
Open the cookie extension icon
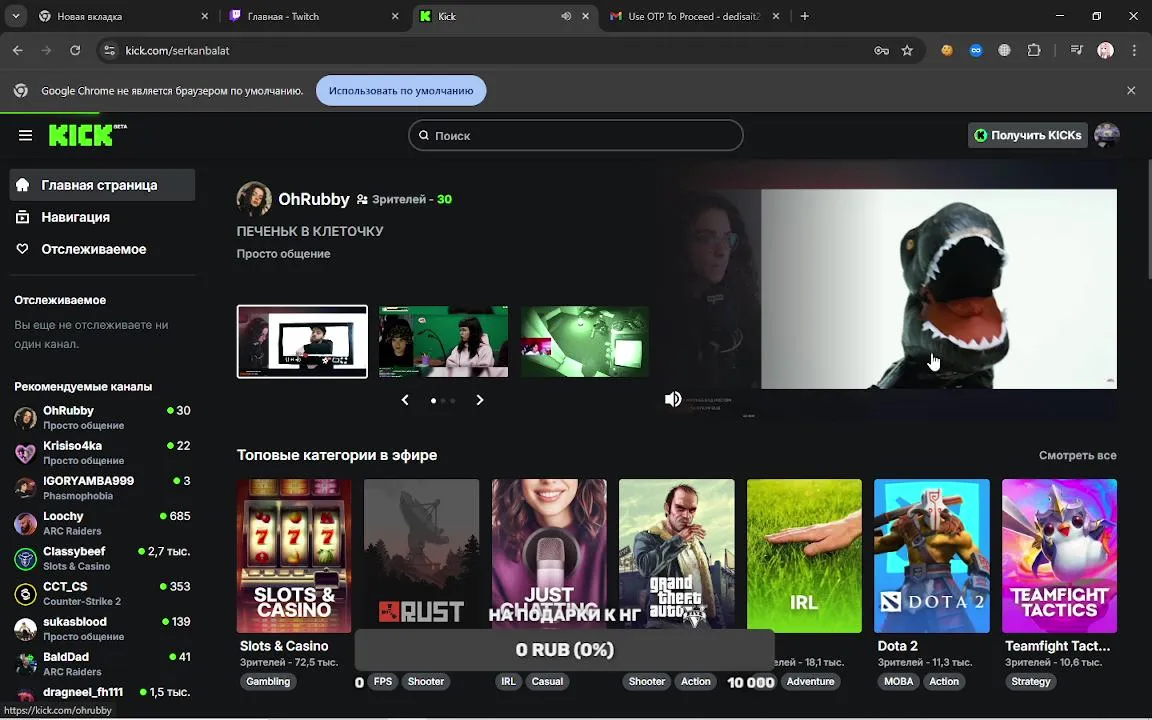[x=947, y=50]
